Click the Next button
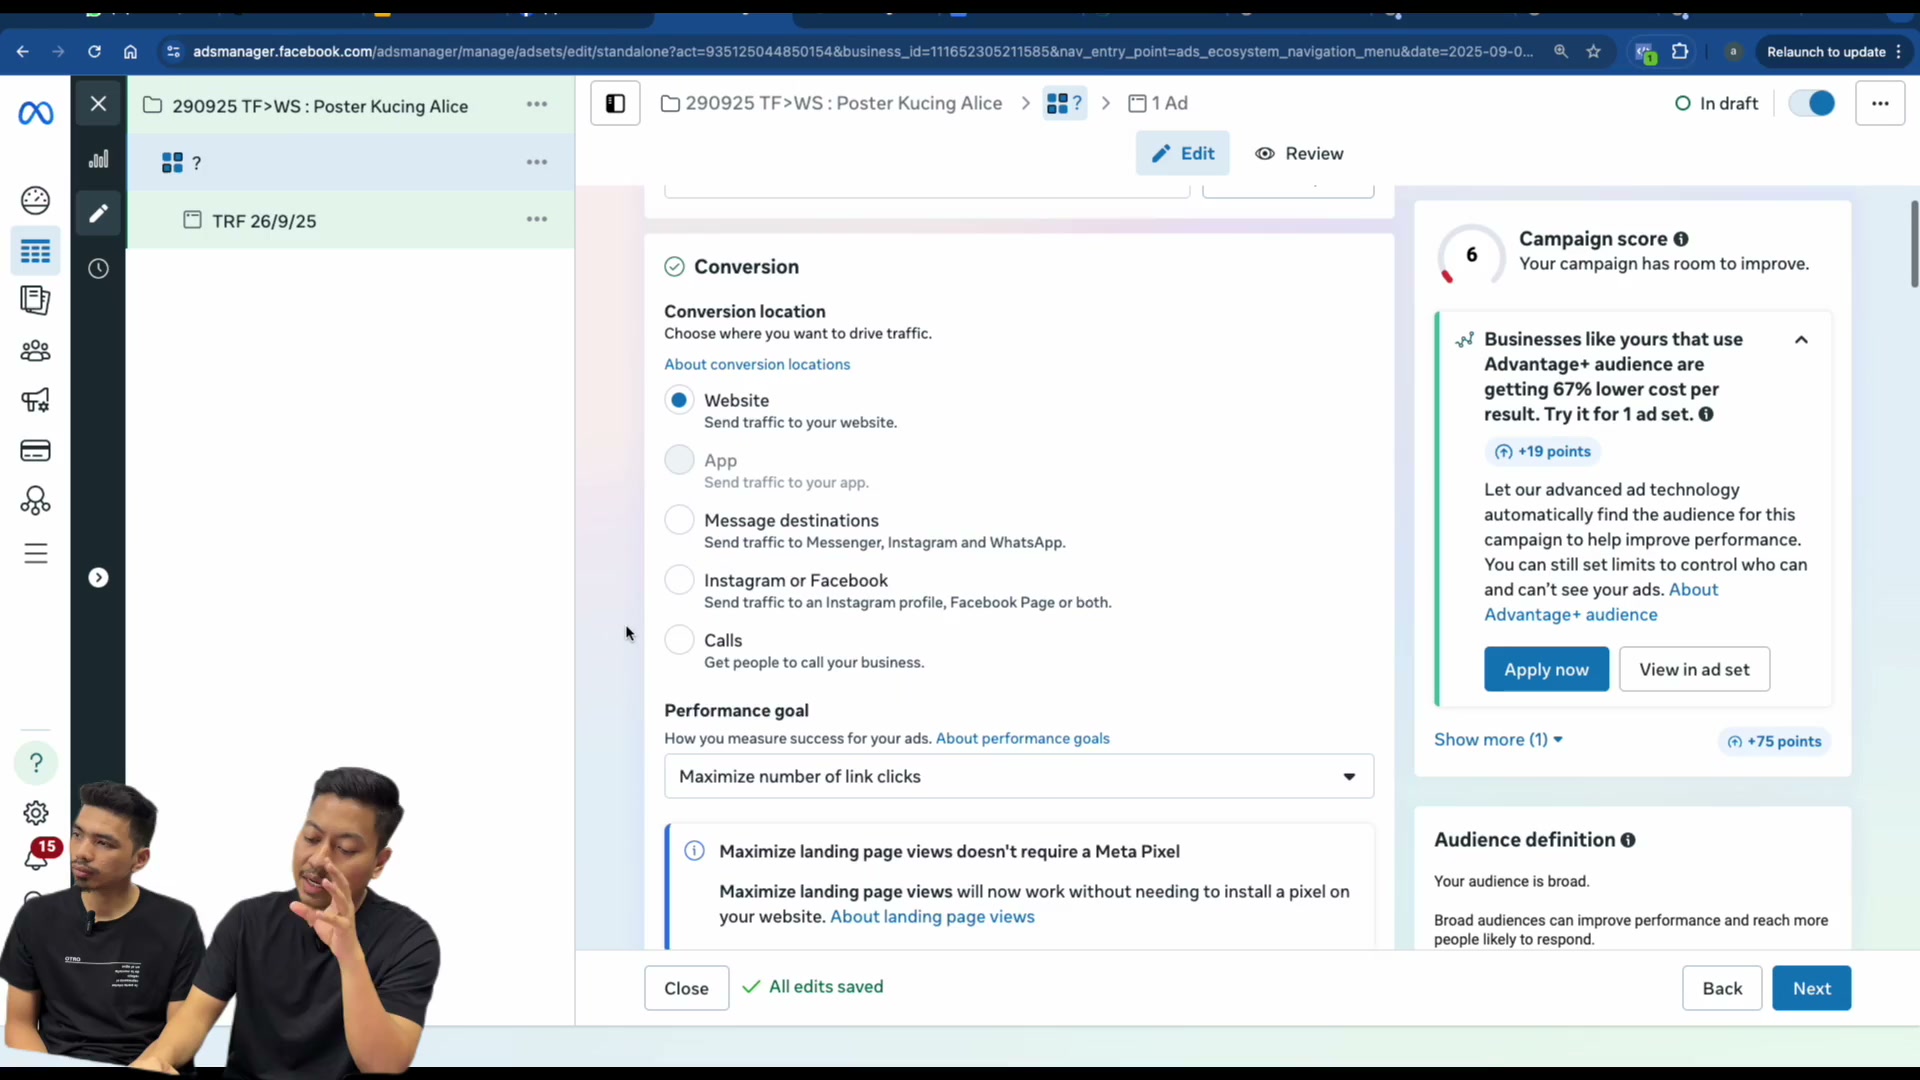 click(x=1811, y=988)
